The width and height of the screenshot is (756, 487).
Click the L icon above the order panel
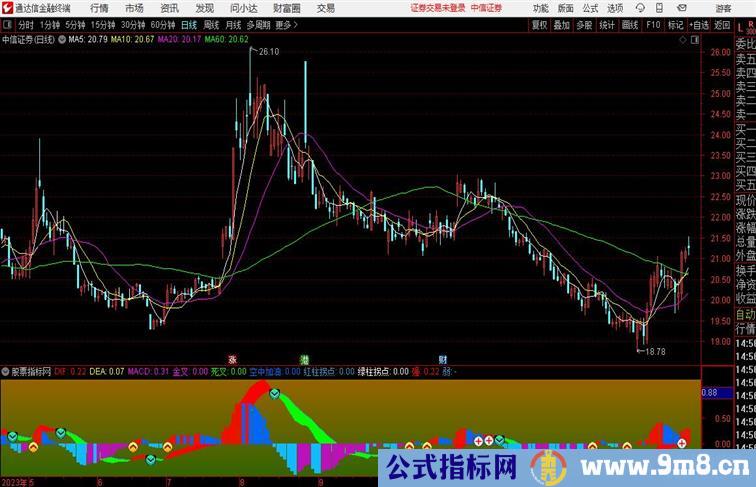pyautogui.click(x=740, y=27)
